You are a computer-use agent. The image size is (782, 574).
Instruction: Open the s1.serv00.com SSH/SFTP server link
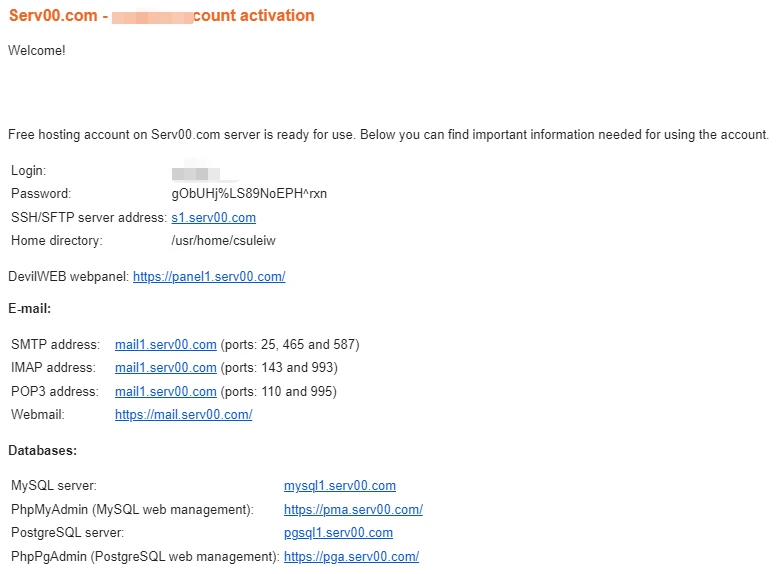tap(213, 217)
